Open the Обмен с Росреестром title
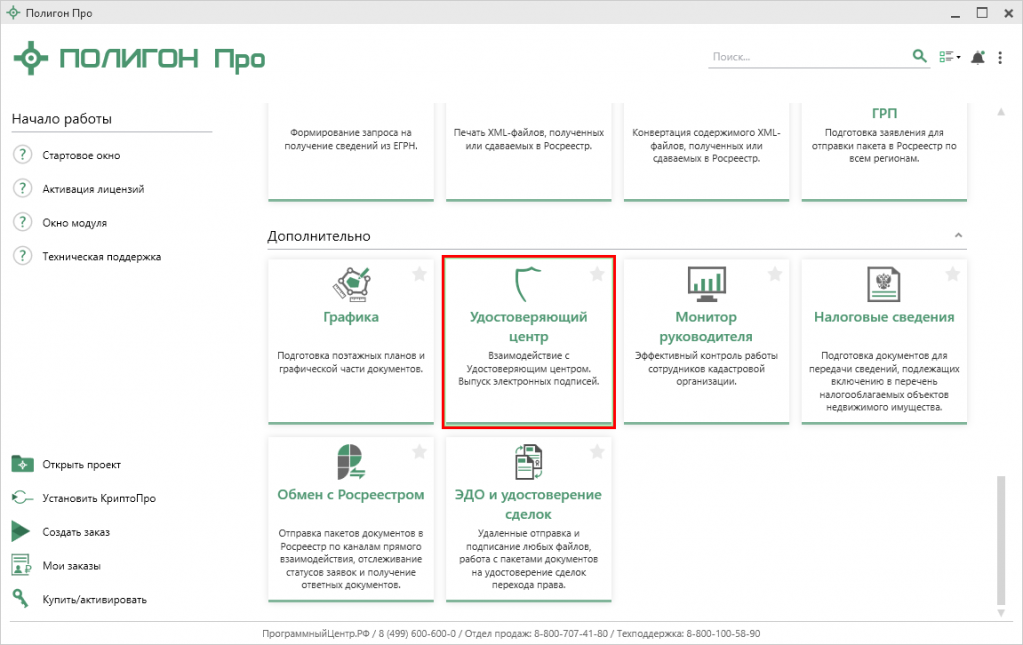The width and height of the screenshot is (1023, 645). tap(351, 494)
